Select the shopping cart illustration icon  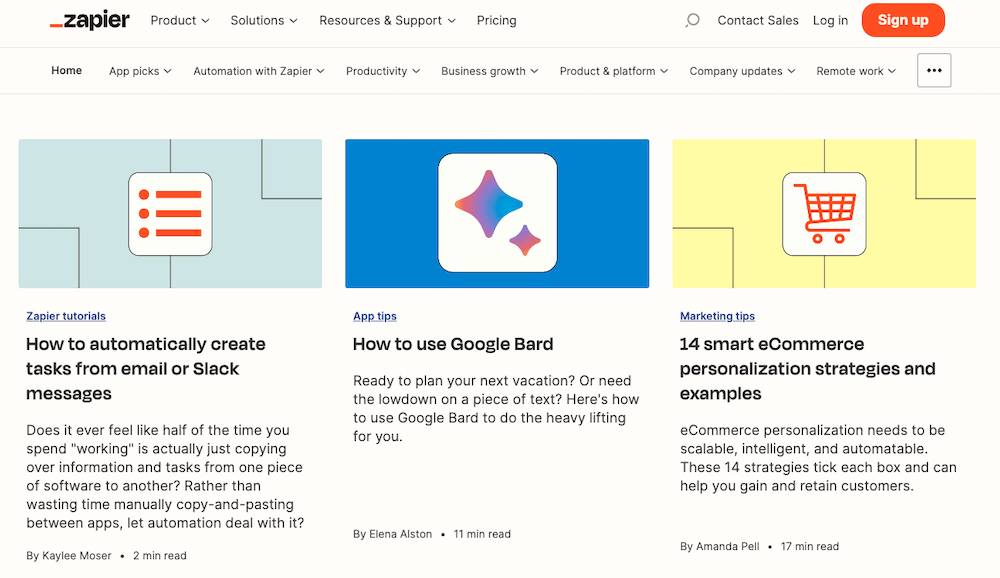click(823, 213)
